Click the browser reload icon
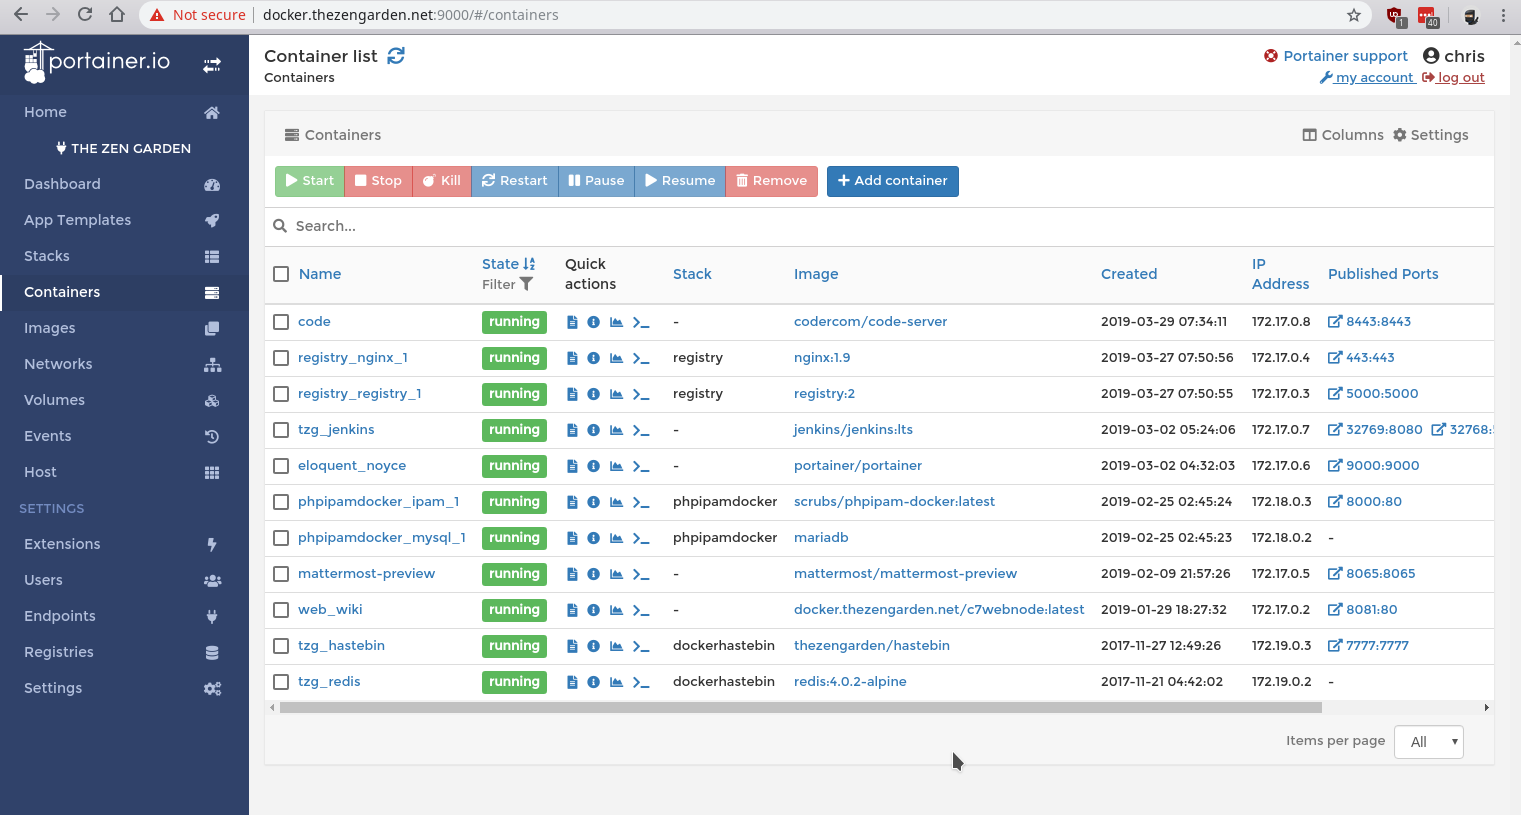This screenshot has height=815, width=1521. [85, 15]
